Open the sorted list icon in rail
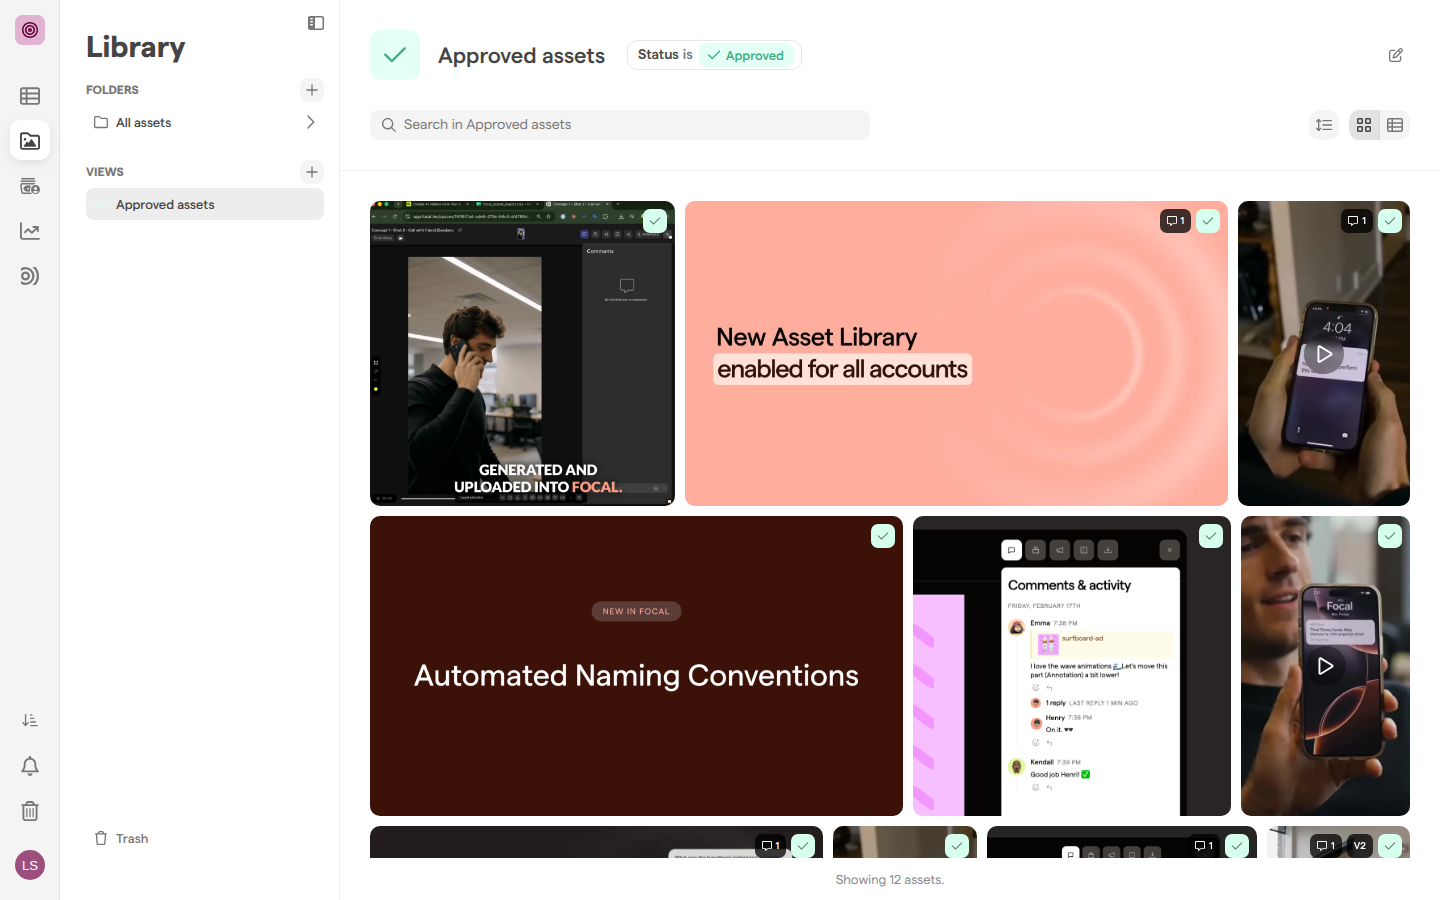The height and width of the screenshot is (900, 1440). (x=30, y=720)
